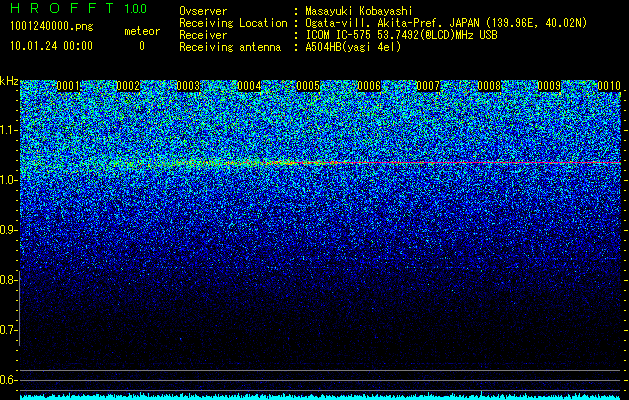
Task: Click the Receiver field label
Action: (x=203, y=35)
